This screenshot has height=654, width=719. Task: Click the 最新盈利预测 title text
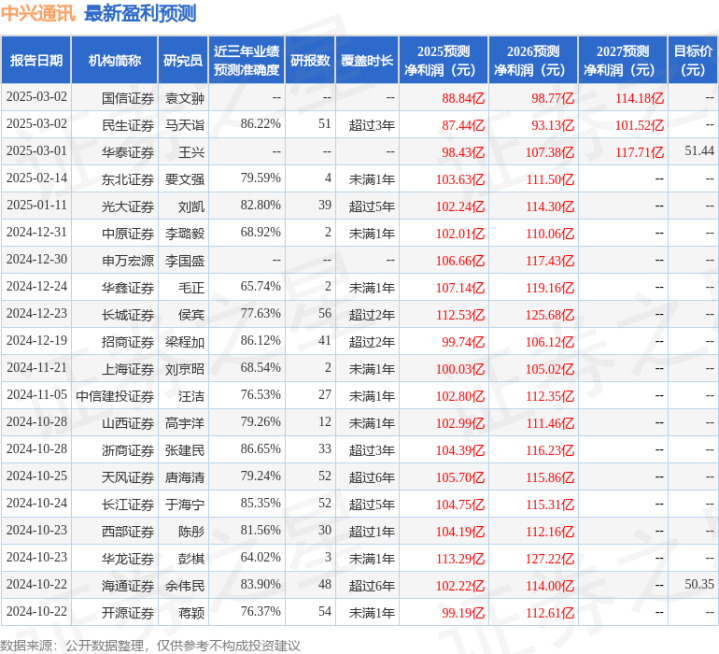click(x=140, y=13)
